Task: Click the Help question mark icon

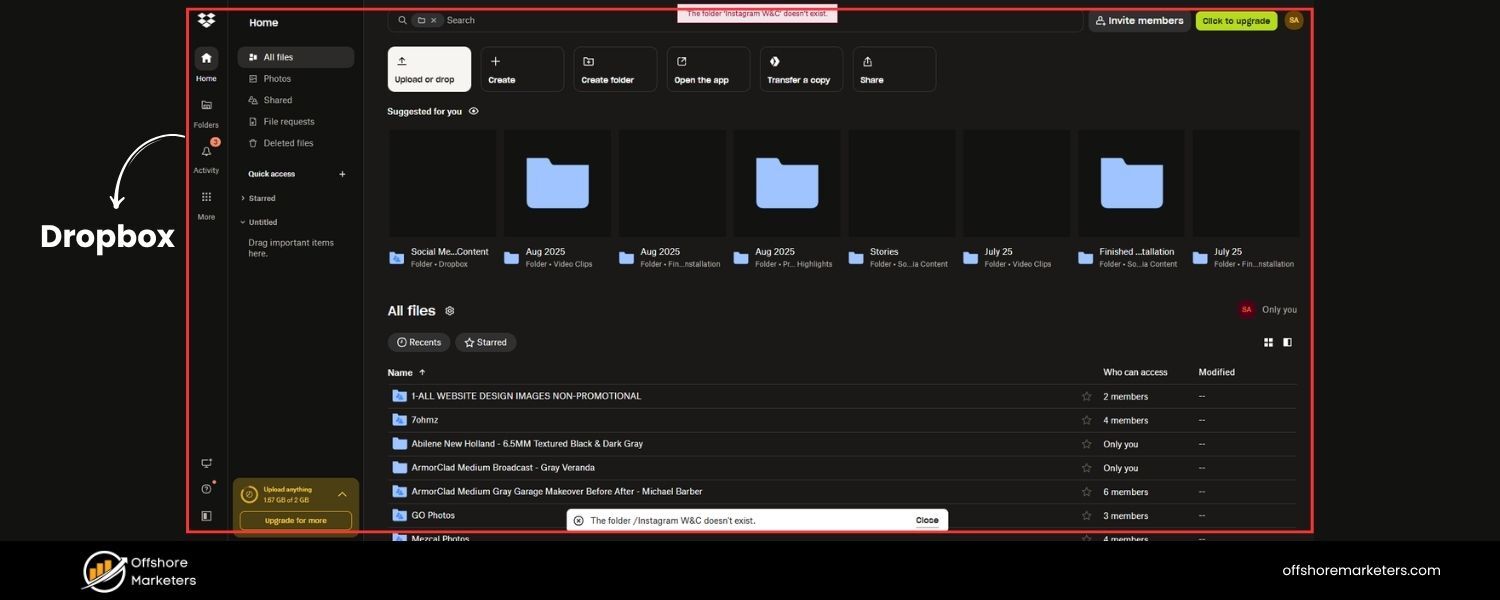Action: (x=205, y=488)
